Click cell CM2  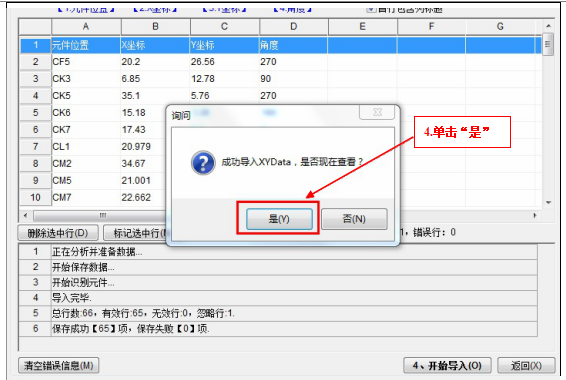click(86, 163)
